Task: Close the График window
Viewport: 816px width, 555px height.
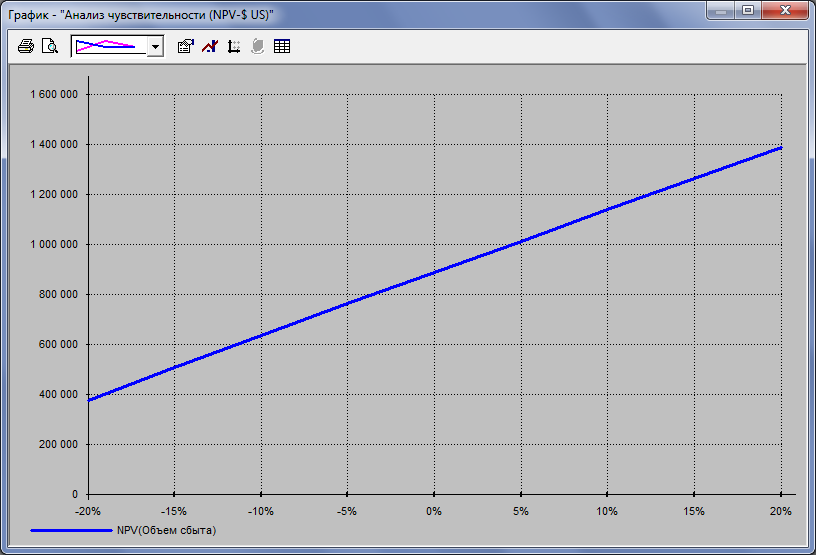Action: tap(785, 10)
